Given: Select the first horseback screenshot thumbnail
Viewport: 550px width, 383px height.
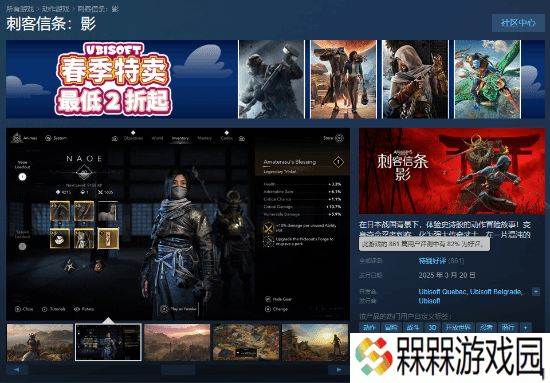Looking at the screenshot, I should click(x=40, y=342).
